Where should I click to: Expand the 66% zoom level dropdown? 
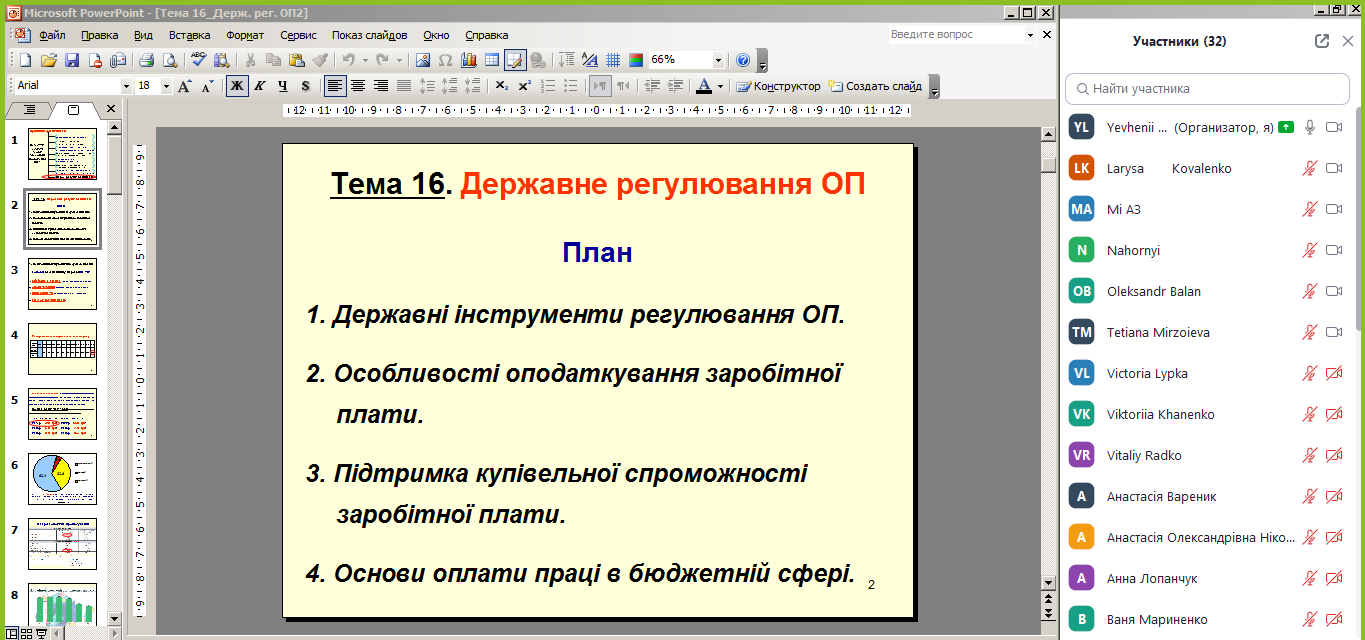coord(718,60)
